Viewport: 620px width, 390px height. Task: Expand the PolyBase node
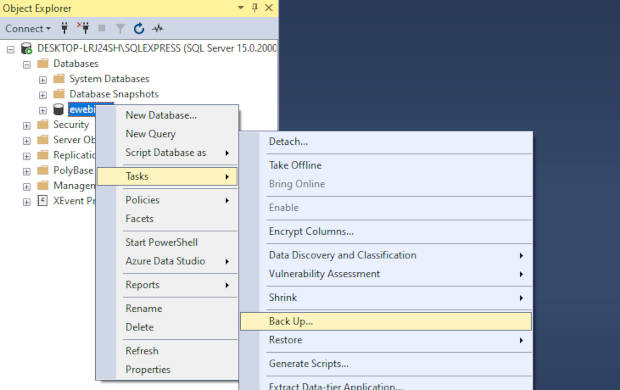26,171
